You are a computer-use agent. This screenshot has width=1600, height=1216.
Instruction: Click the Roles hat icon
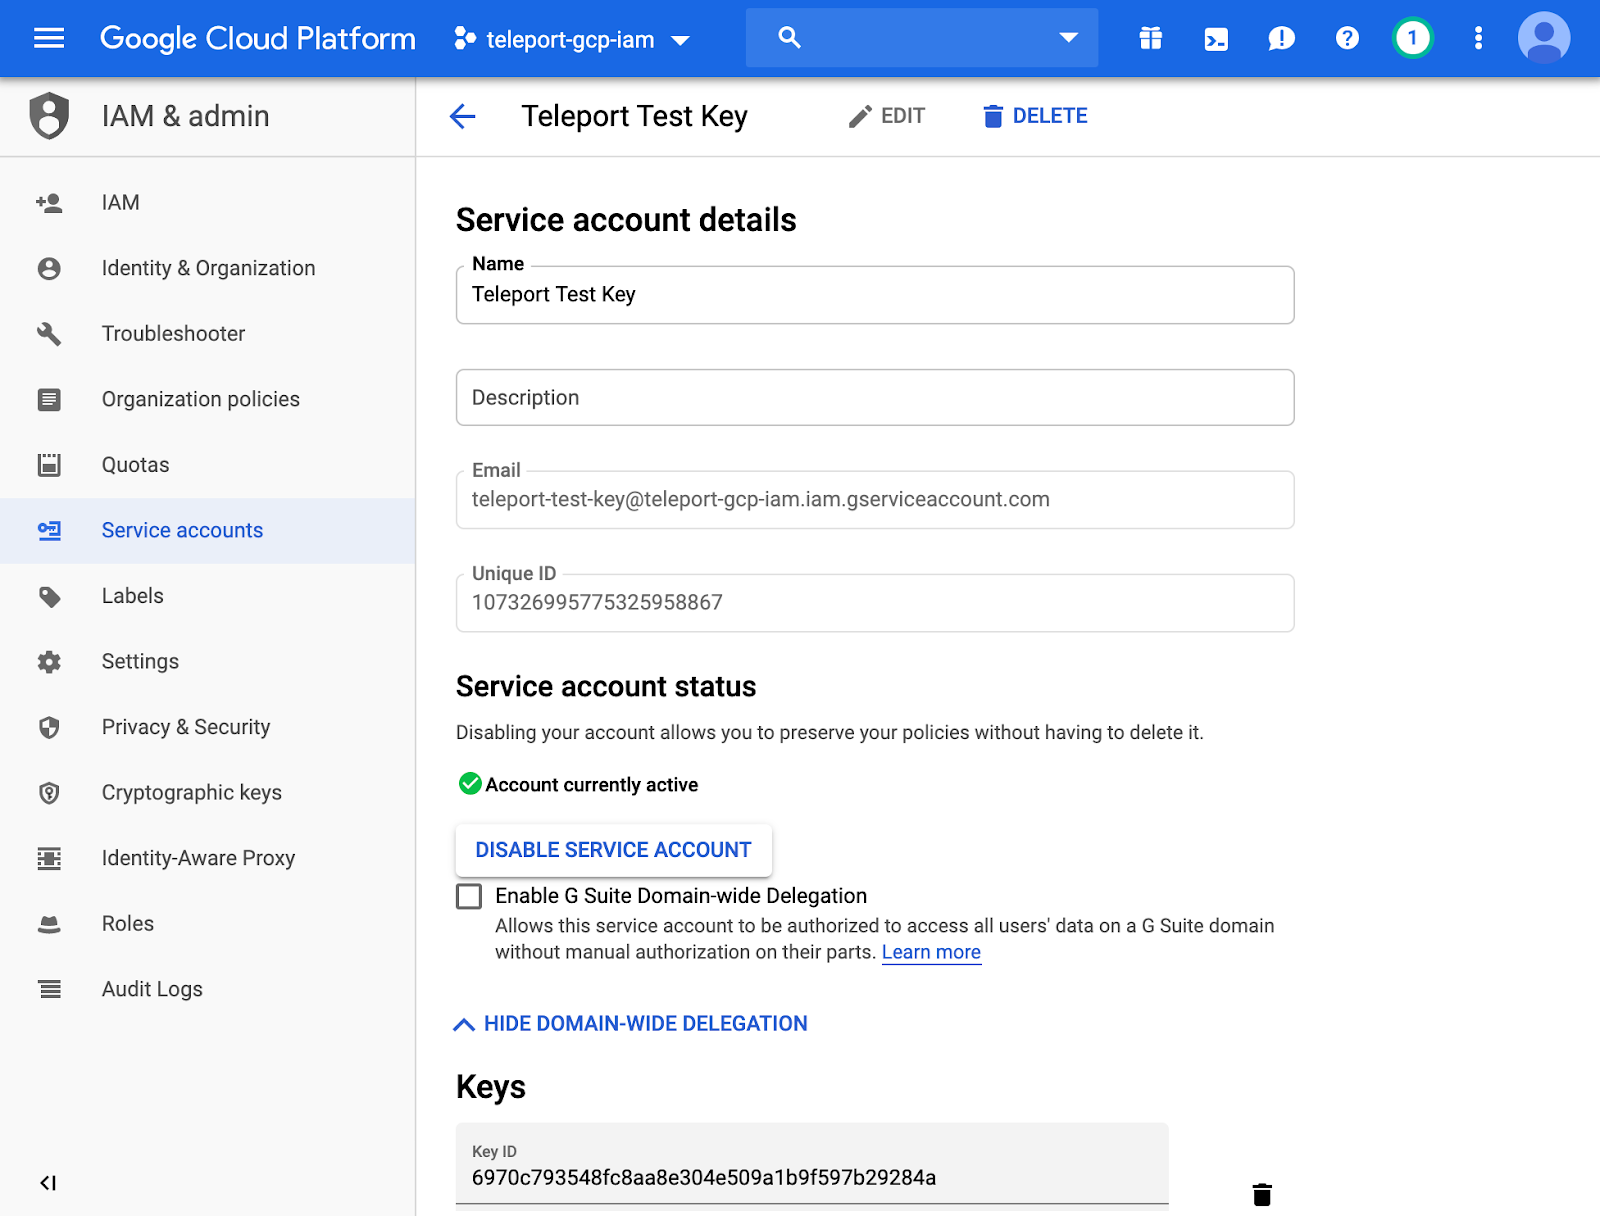(x=49, y=925)
